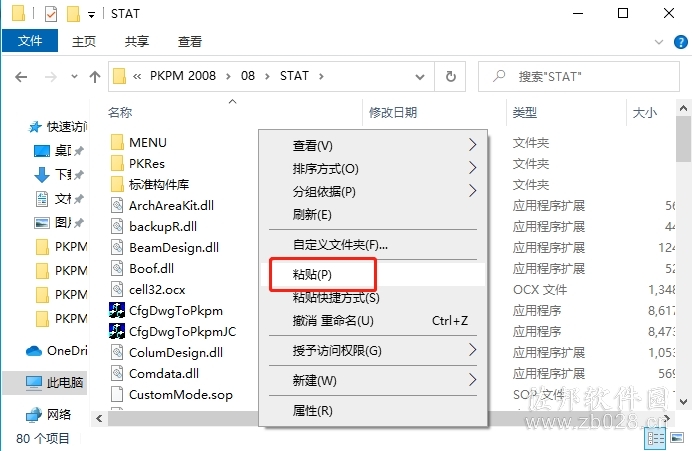Open pinned 桌面 shortcut in sidebar

[59, 151]
